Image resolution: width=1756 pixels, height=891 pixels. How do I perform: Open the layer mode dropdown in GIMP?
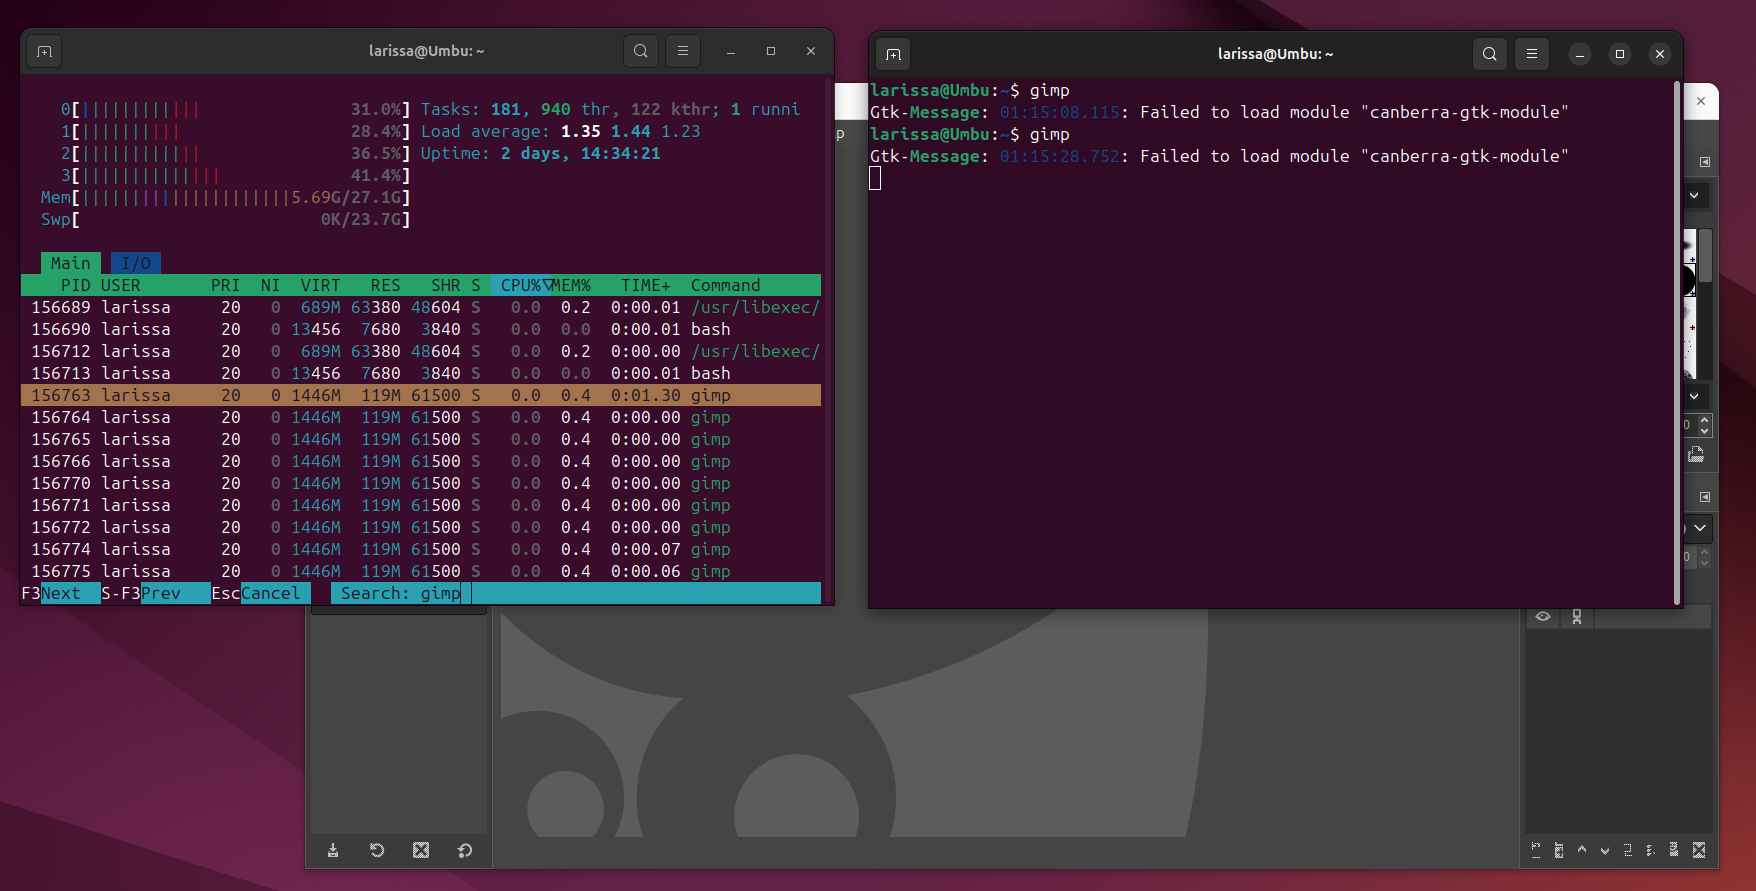[1699, 528]
